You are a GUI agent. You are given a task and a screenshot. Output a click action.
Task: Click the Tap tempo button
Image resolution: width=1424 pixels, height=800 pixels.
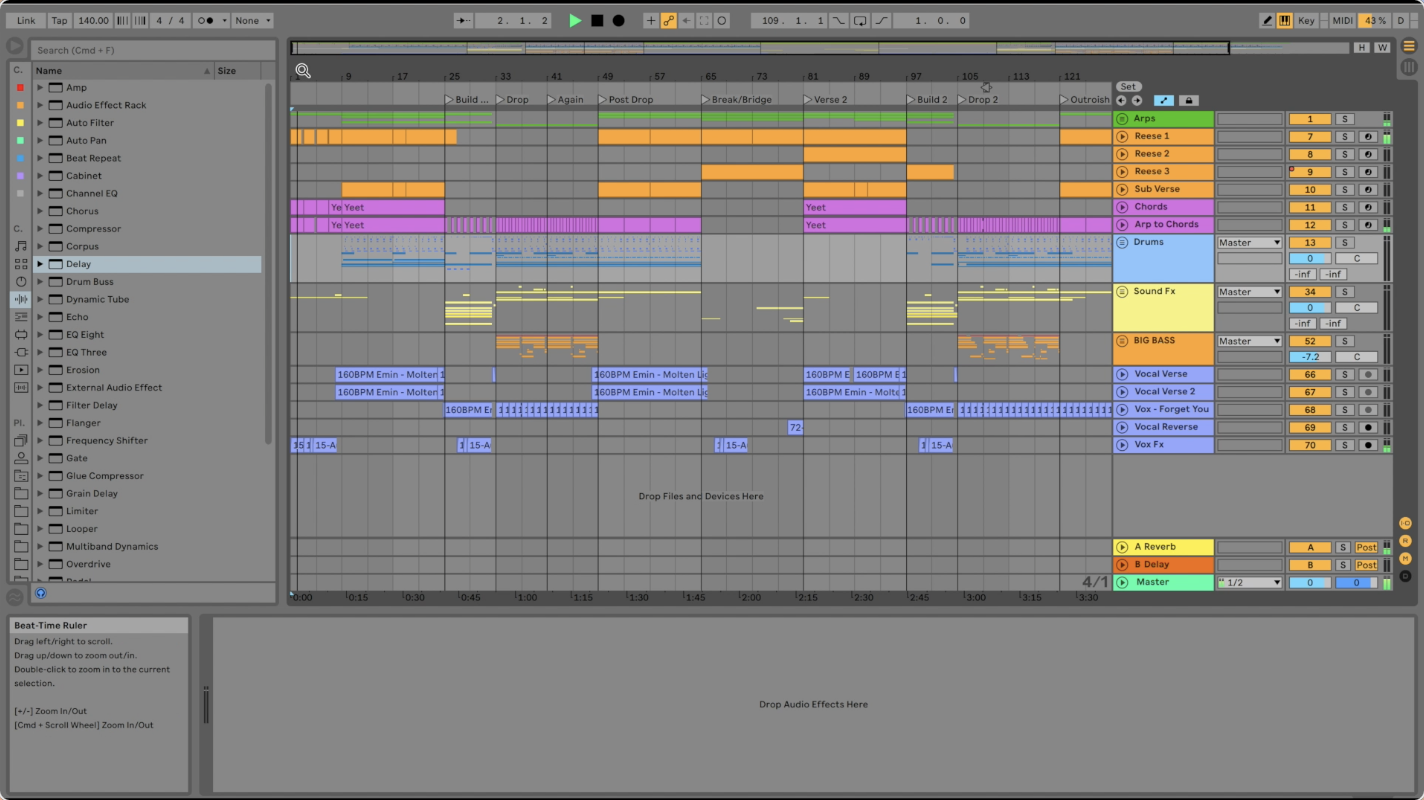coord(59,20)
